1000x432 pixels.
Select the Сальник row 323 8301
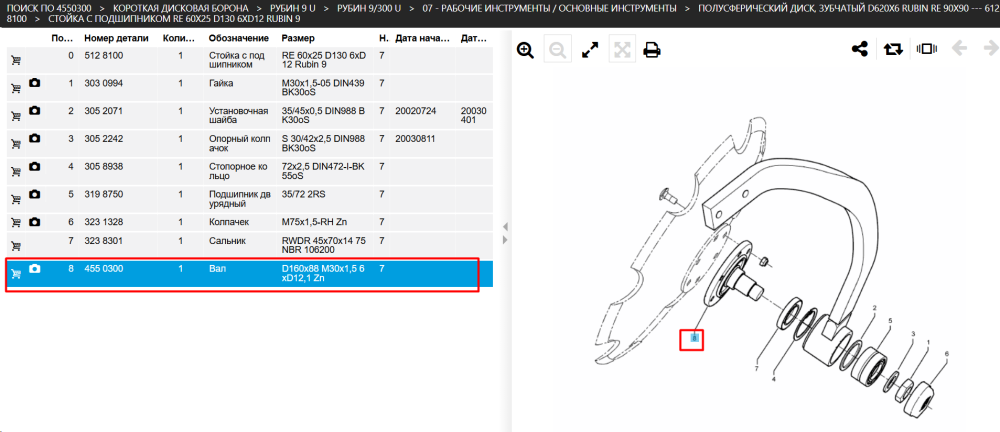click(249, 246)
